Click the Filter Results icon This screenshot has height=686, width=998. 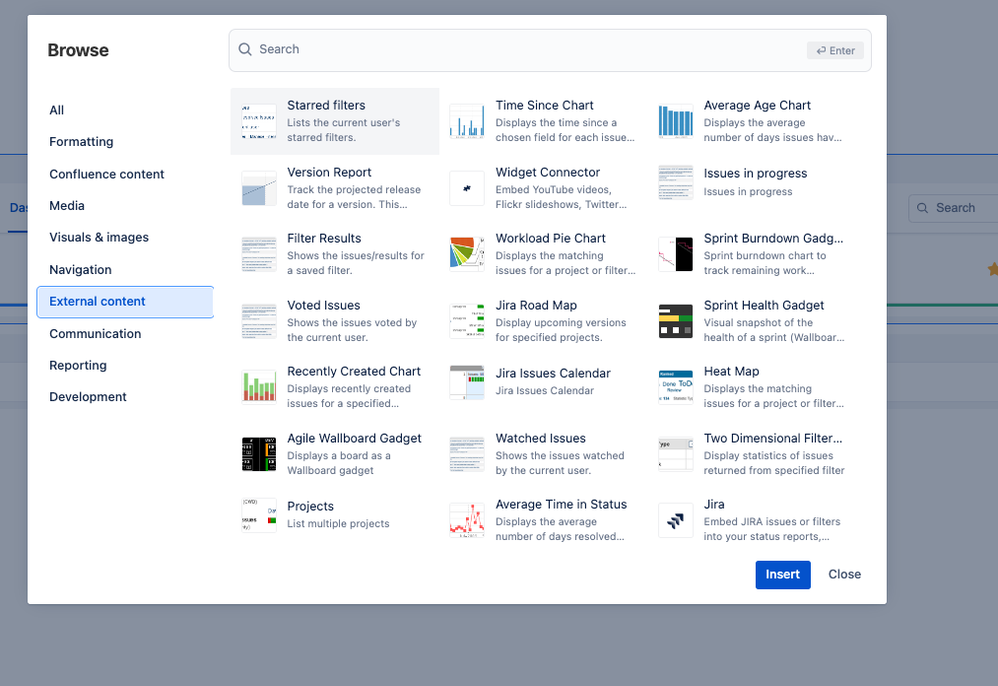coord(259,254)
